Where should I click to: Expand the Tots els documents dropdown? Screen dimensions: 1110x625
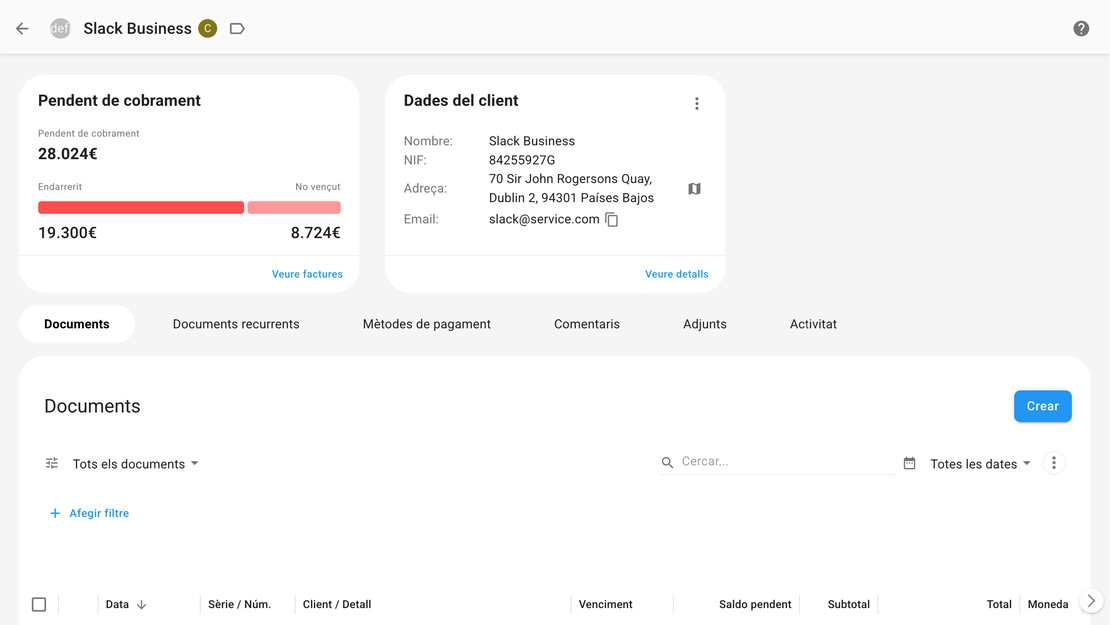[x=136, y=464]
